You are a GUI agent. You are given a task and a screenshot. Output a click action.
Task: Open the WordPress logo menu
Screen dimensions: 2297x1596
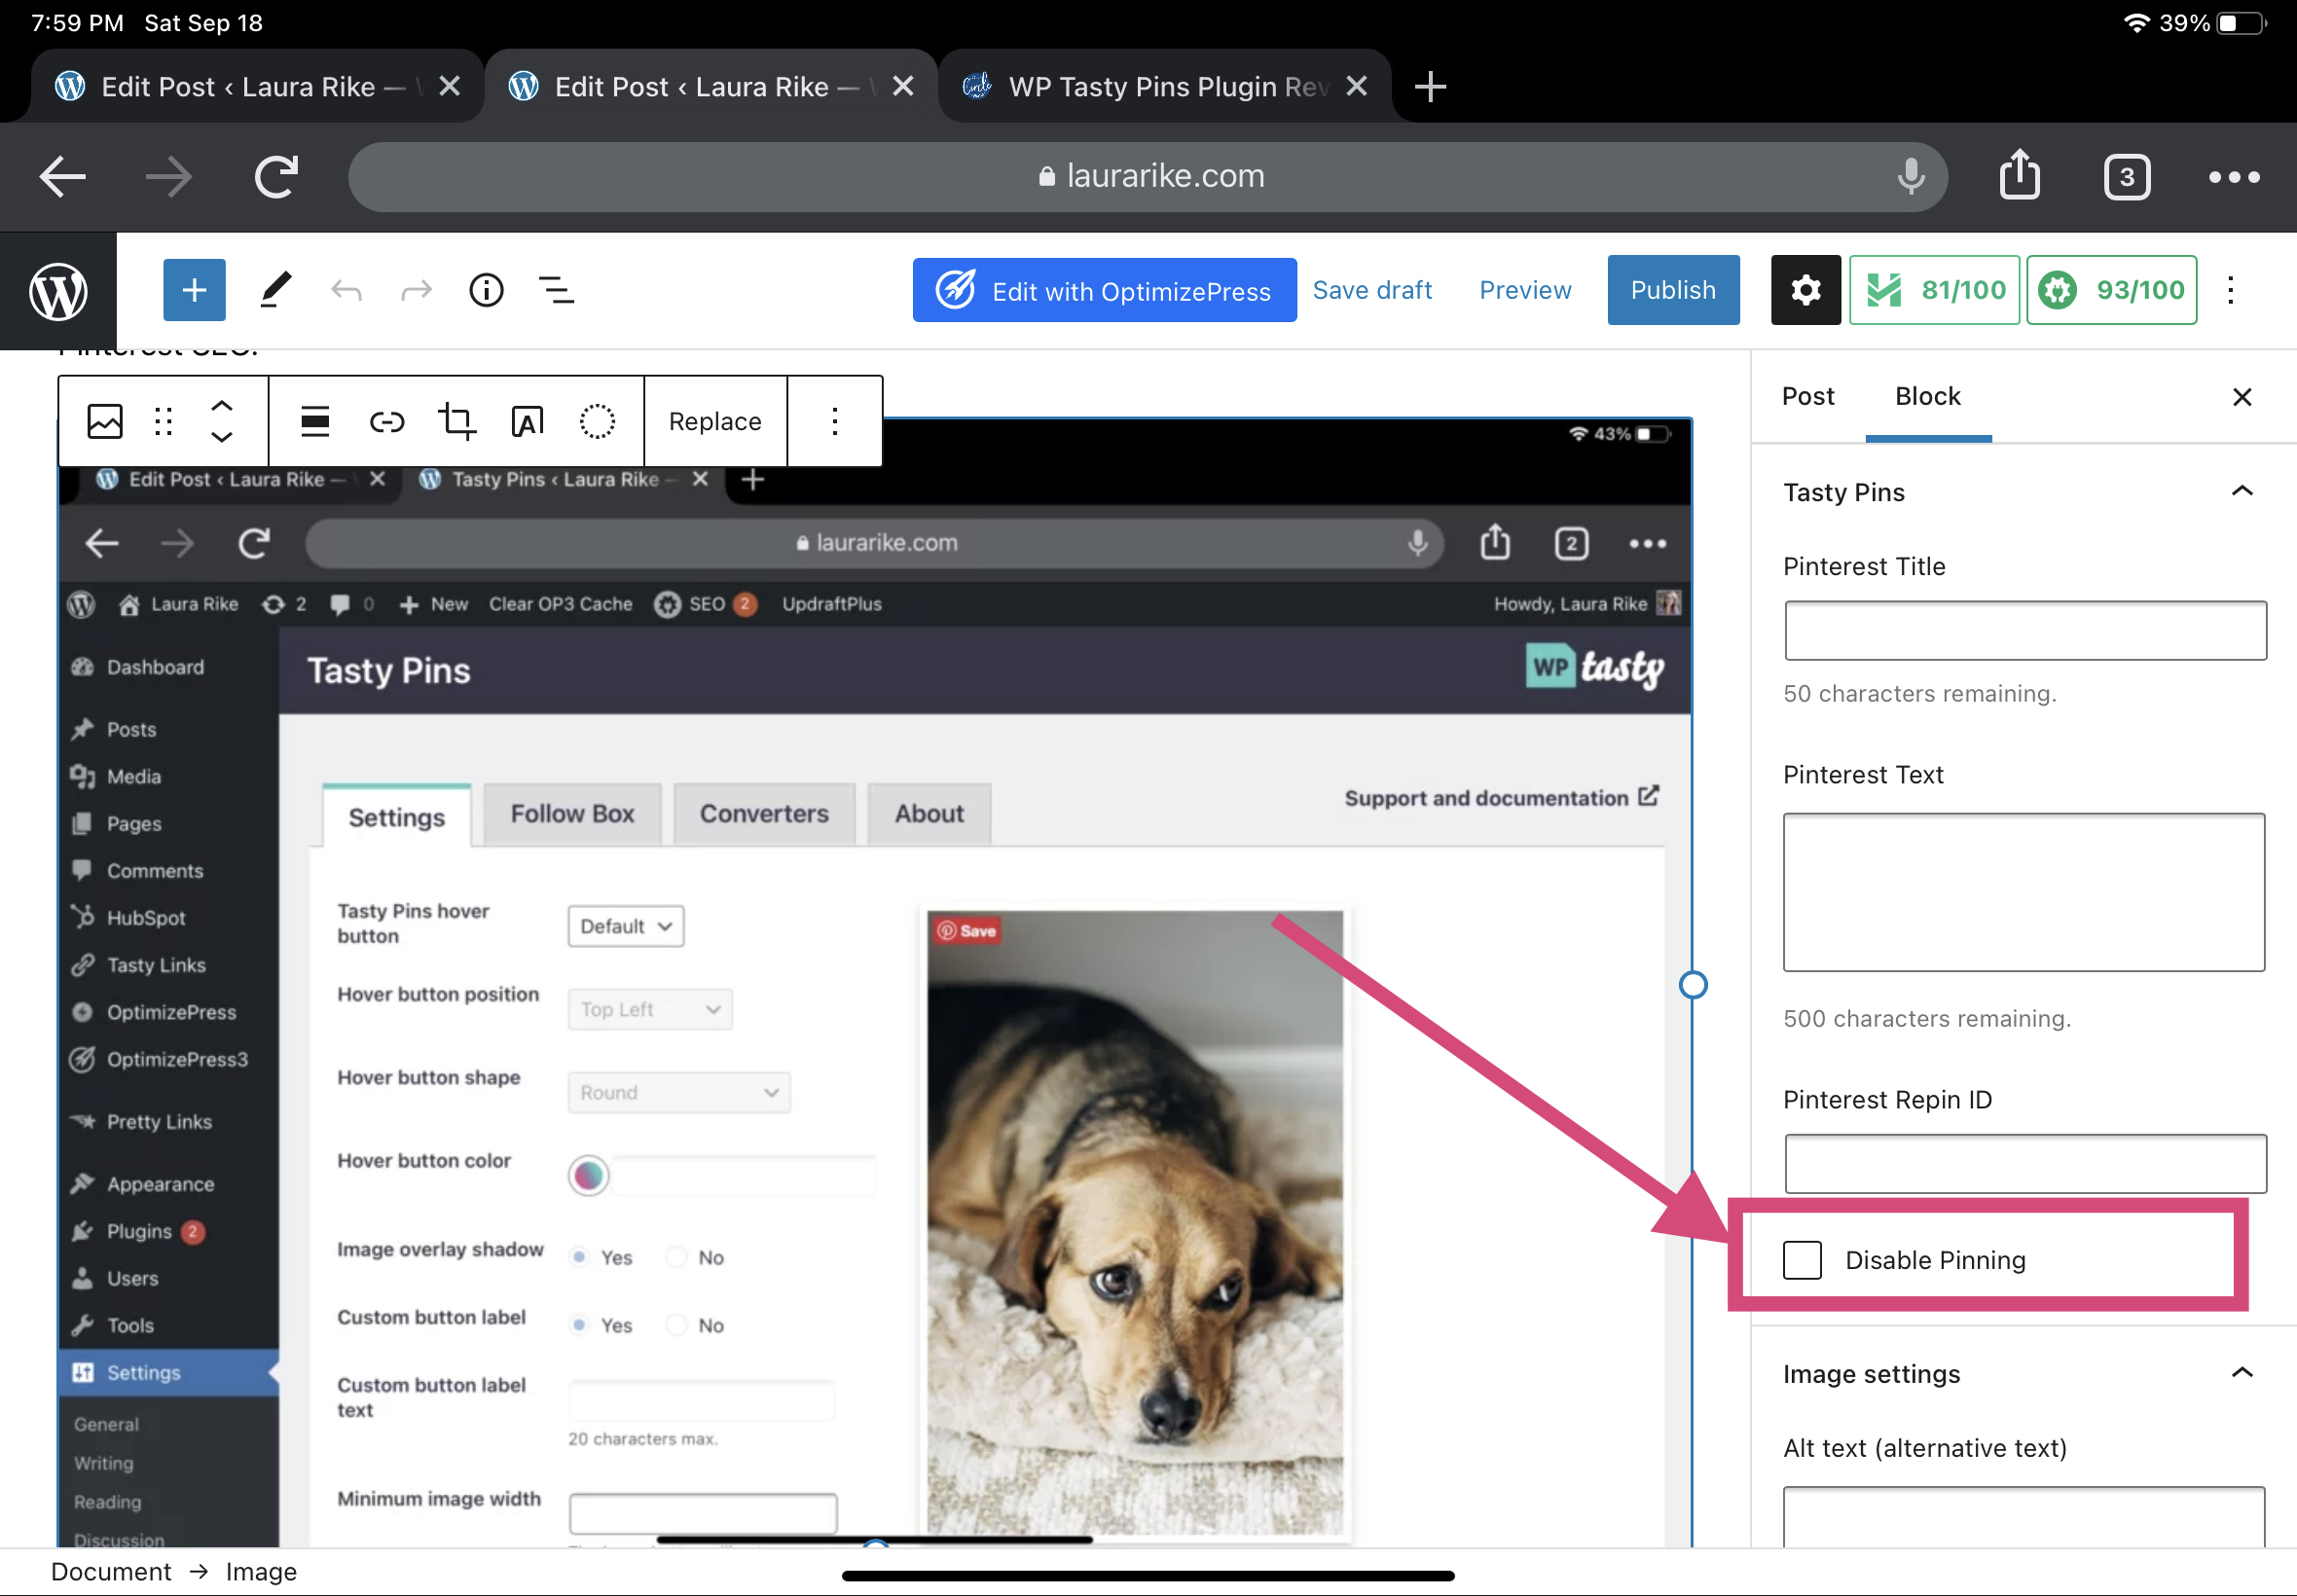[58, 291]
